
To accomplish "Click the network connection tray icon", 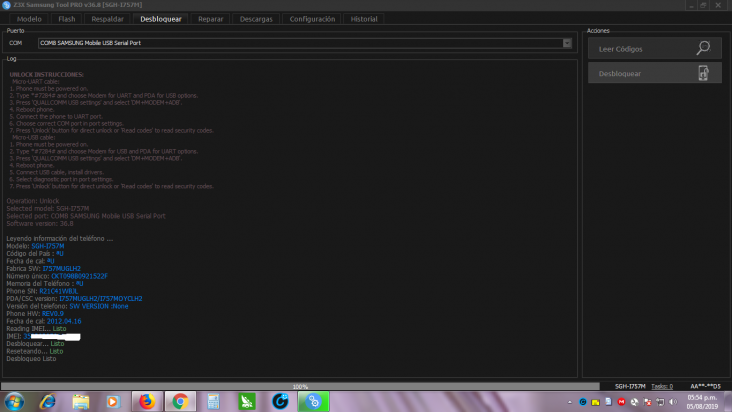I will point(660,402).
